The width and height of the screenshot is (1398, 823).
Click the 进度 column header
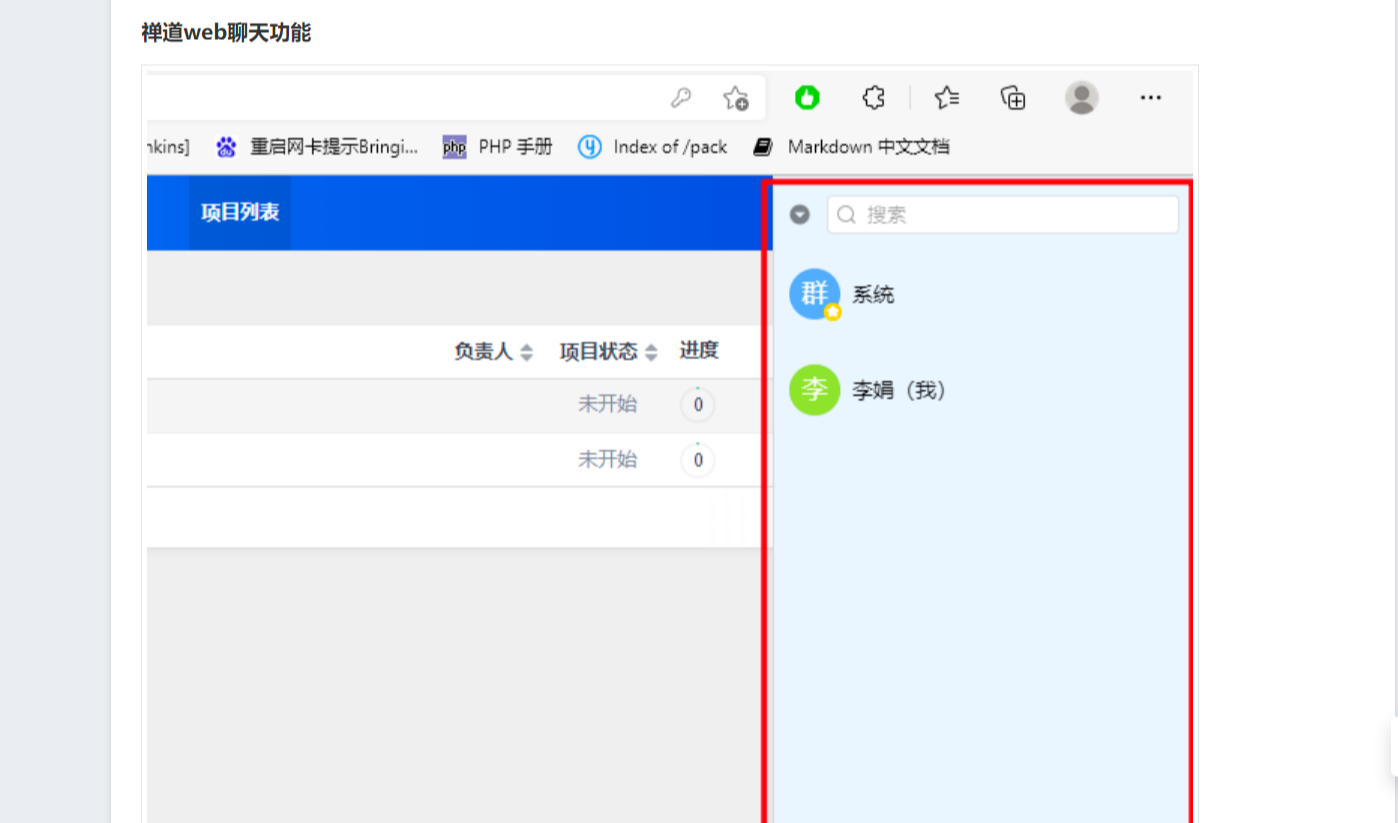[x=699, y=350]
